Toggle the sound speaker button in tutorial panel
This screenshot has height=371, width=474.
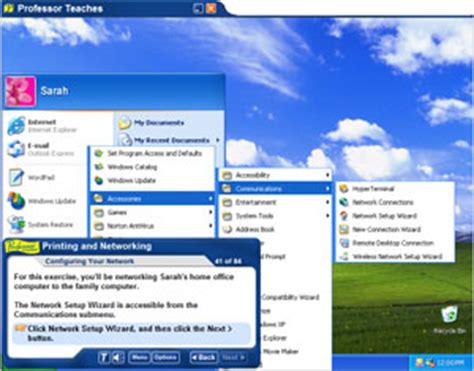(118, 358)
